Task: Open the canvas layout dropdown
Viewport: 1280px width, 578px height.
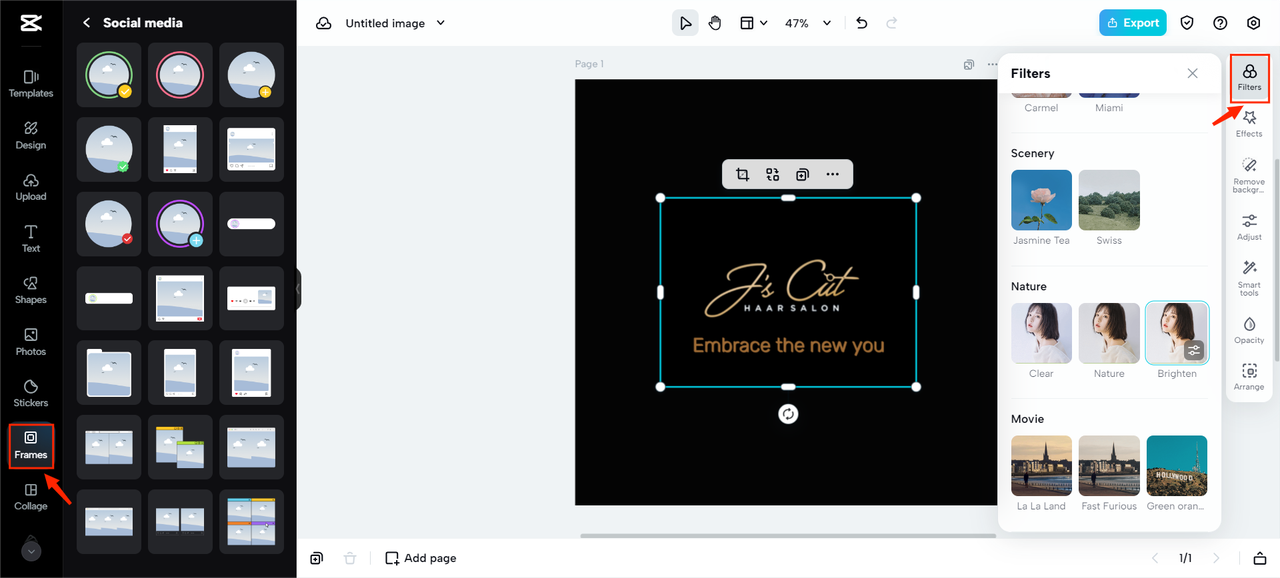Action: tap(753, 23)
